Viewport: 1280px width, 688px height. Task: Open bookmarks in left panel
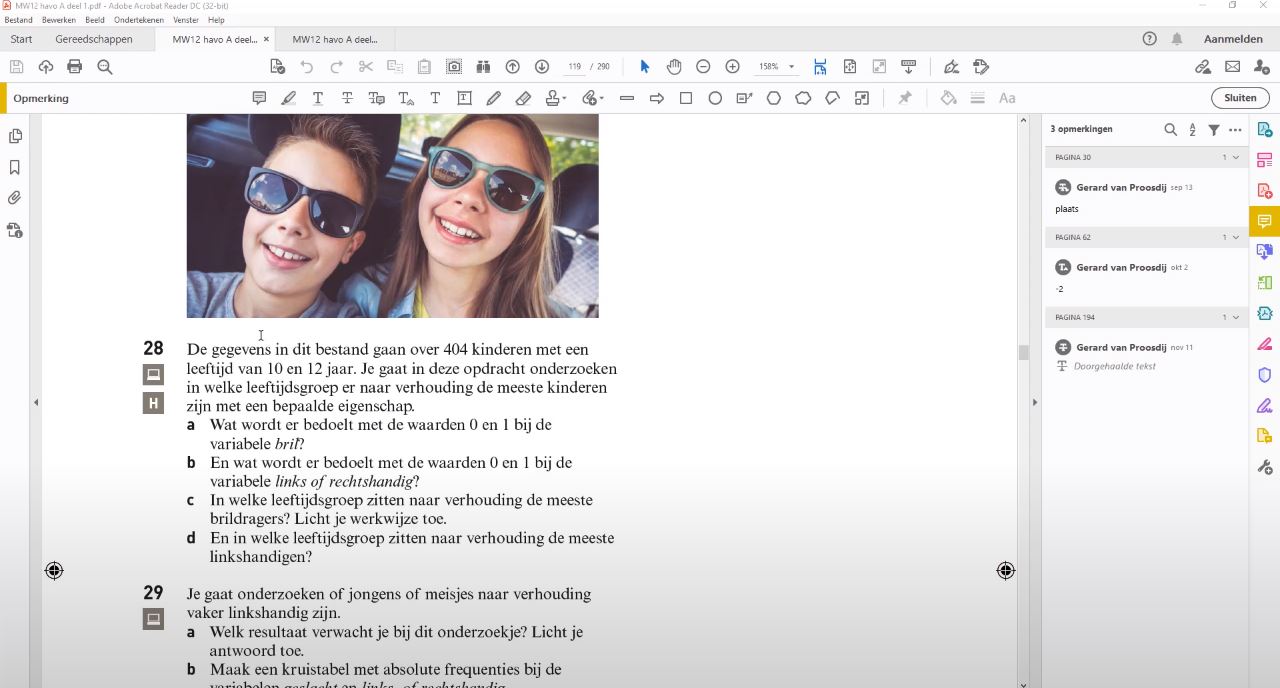[15, 167]
